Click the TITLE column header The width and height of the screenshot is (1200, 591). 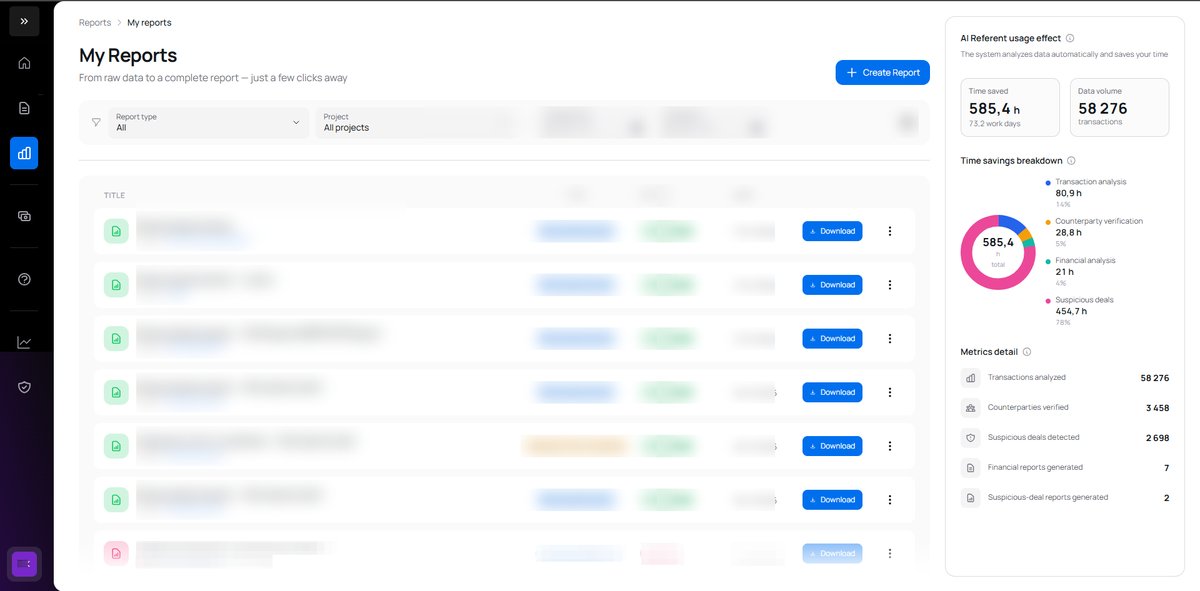click(x=114, y=195)
